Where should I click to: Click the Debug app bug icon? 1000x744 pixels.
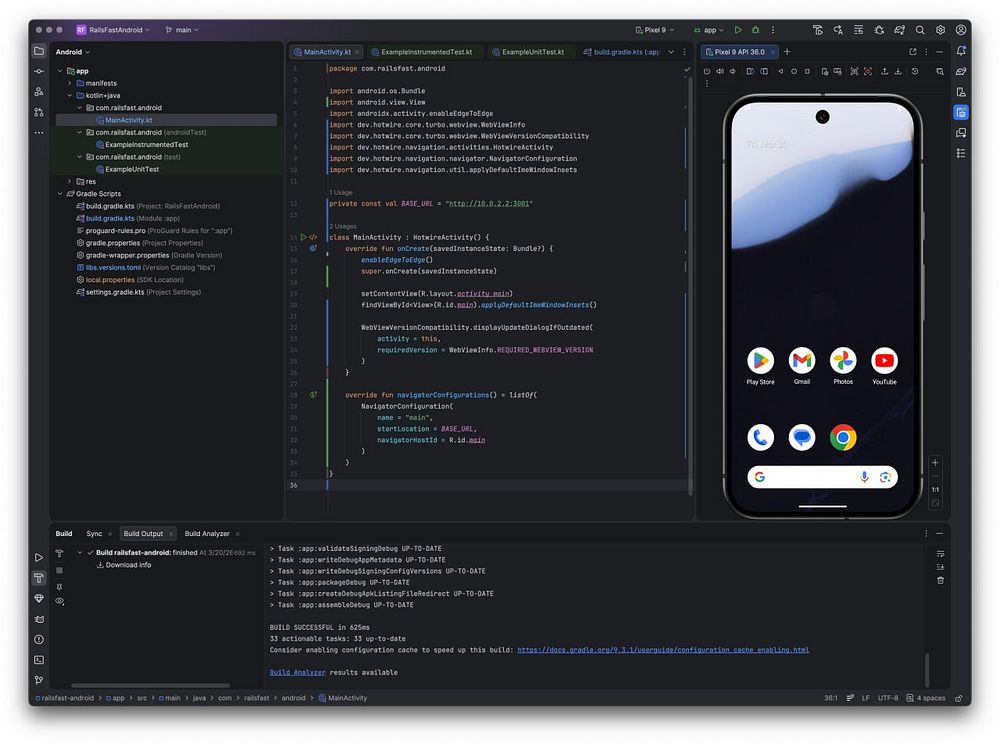tap(755, 30)
